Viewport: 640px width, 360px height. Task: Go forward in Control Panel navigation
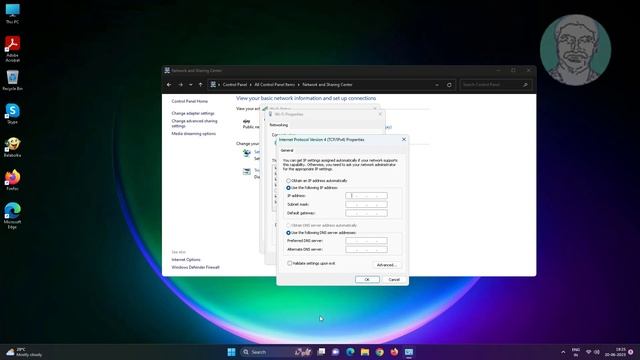click(180, 84)
